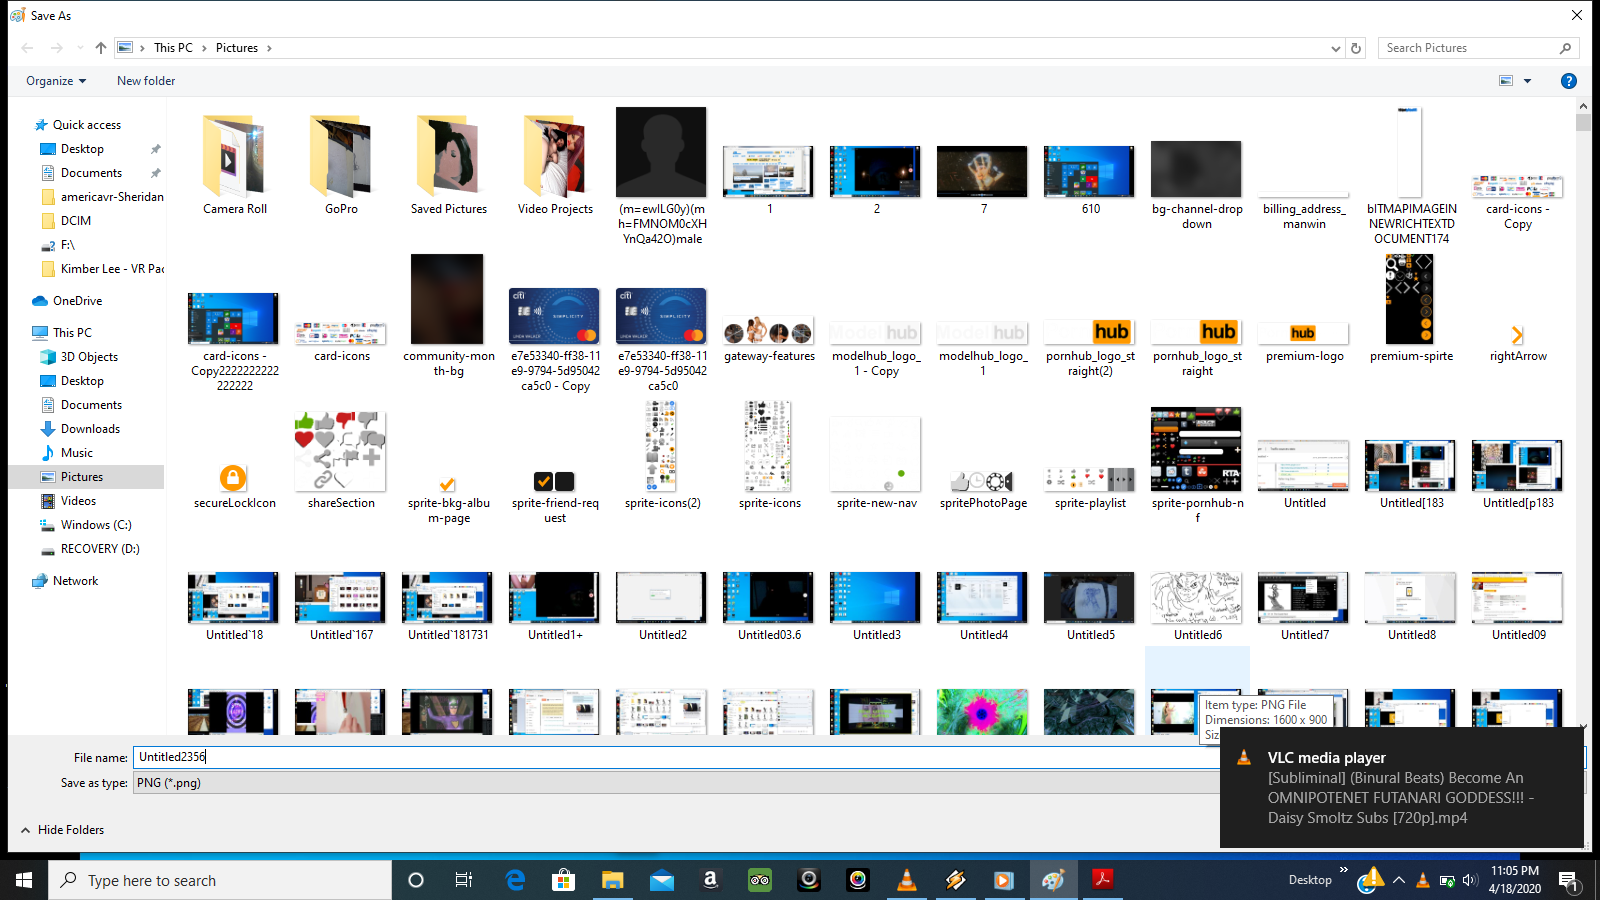Click the File name text field
Viewport: 1600px width, 900px height.
tap(676, 757)
